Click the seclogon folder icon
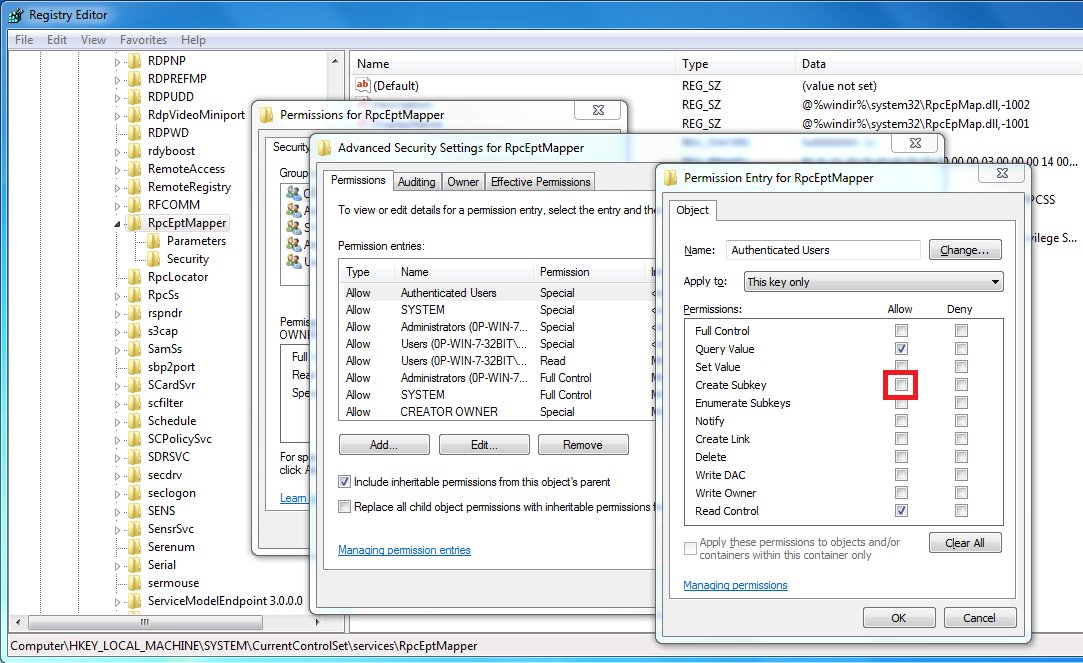The width and height of the screenshot is (1083, 663). coord(135,493)
